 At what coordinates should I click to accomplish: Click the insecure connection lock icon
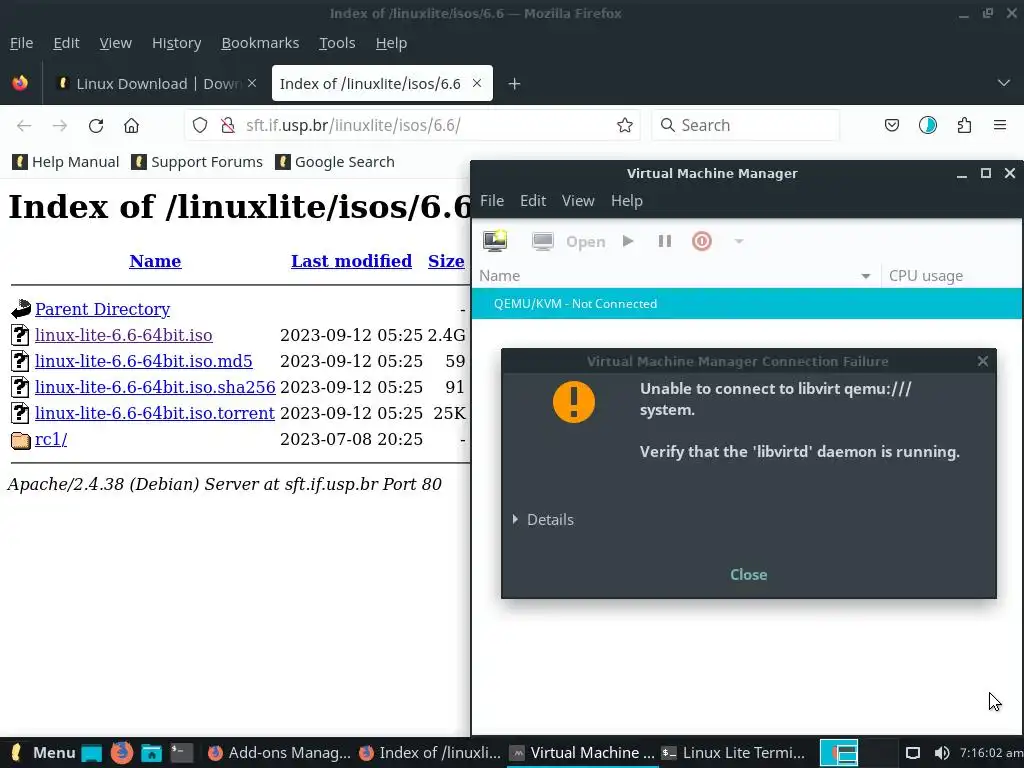(x=227, y=125)
